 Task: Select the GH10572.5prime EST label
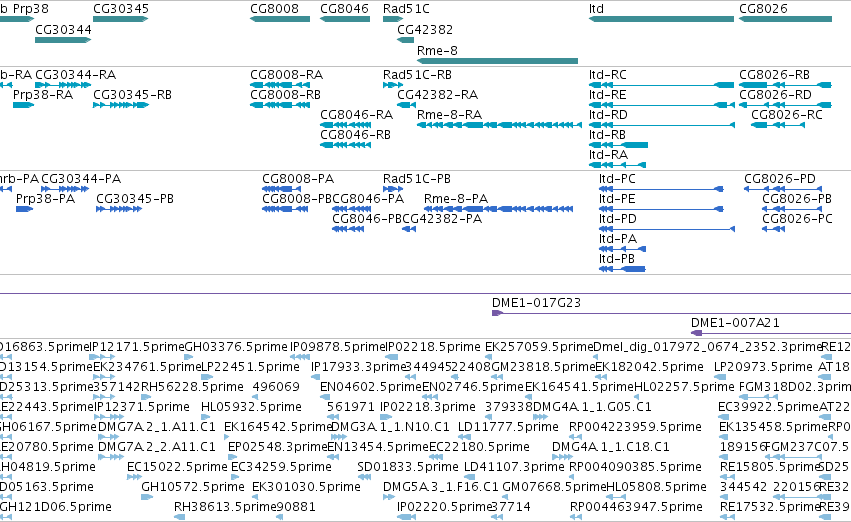pyautogui.click(x=193, y=487)
